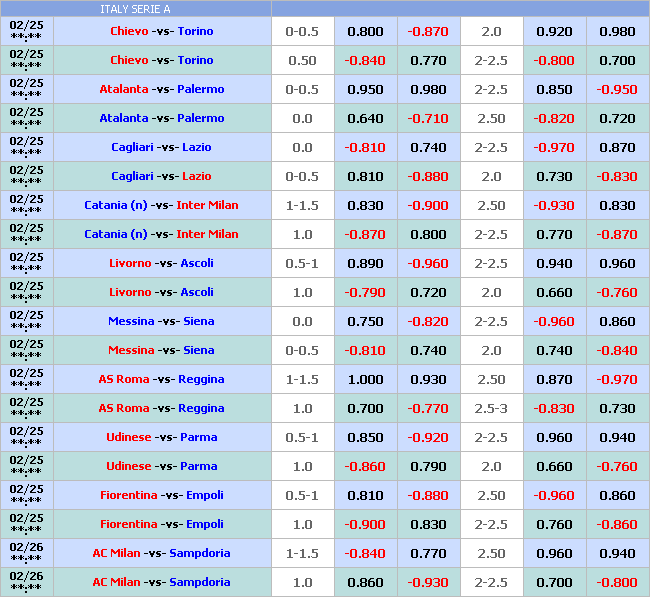Click -0.880 odds for Cagliari vs Lazio
This screenshot has width=650, height=597.
click(428, 176)
